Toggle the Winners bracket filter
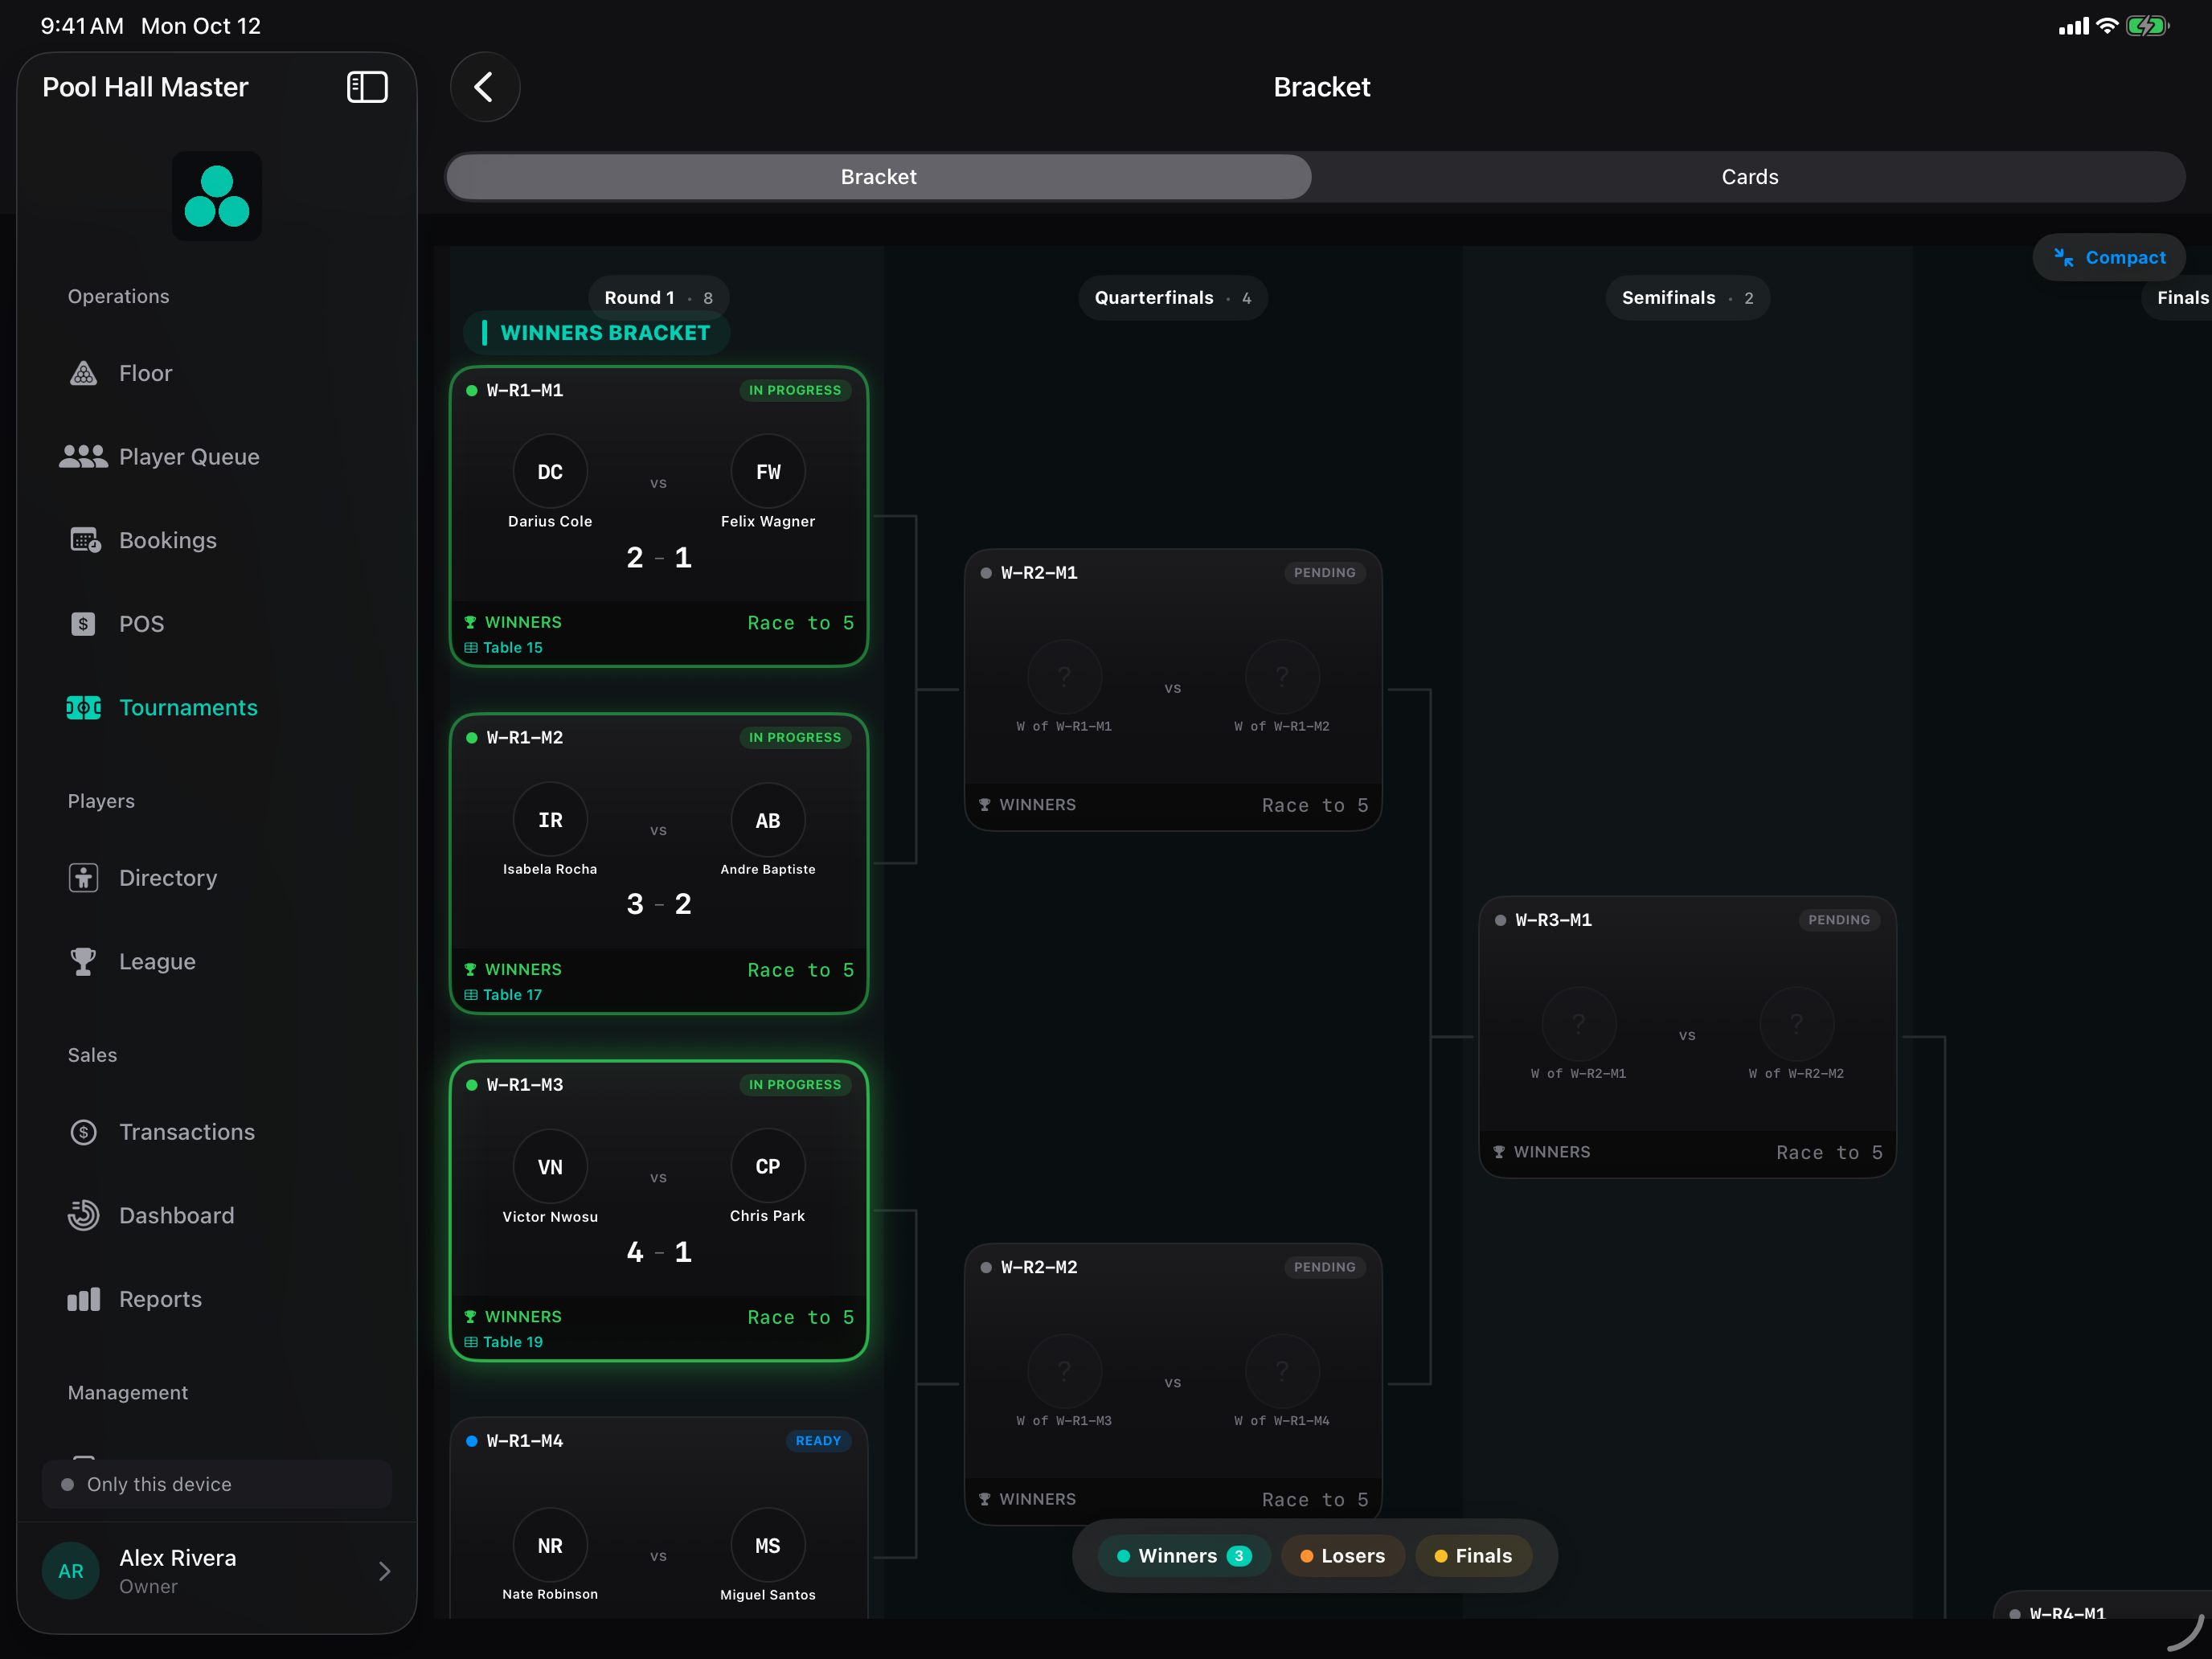 pyautogui.click(x=1184, y=1556)
